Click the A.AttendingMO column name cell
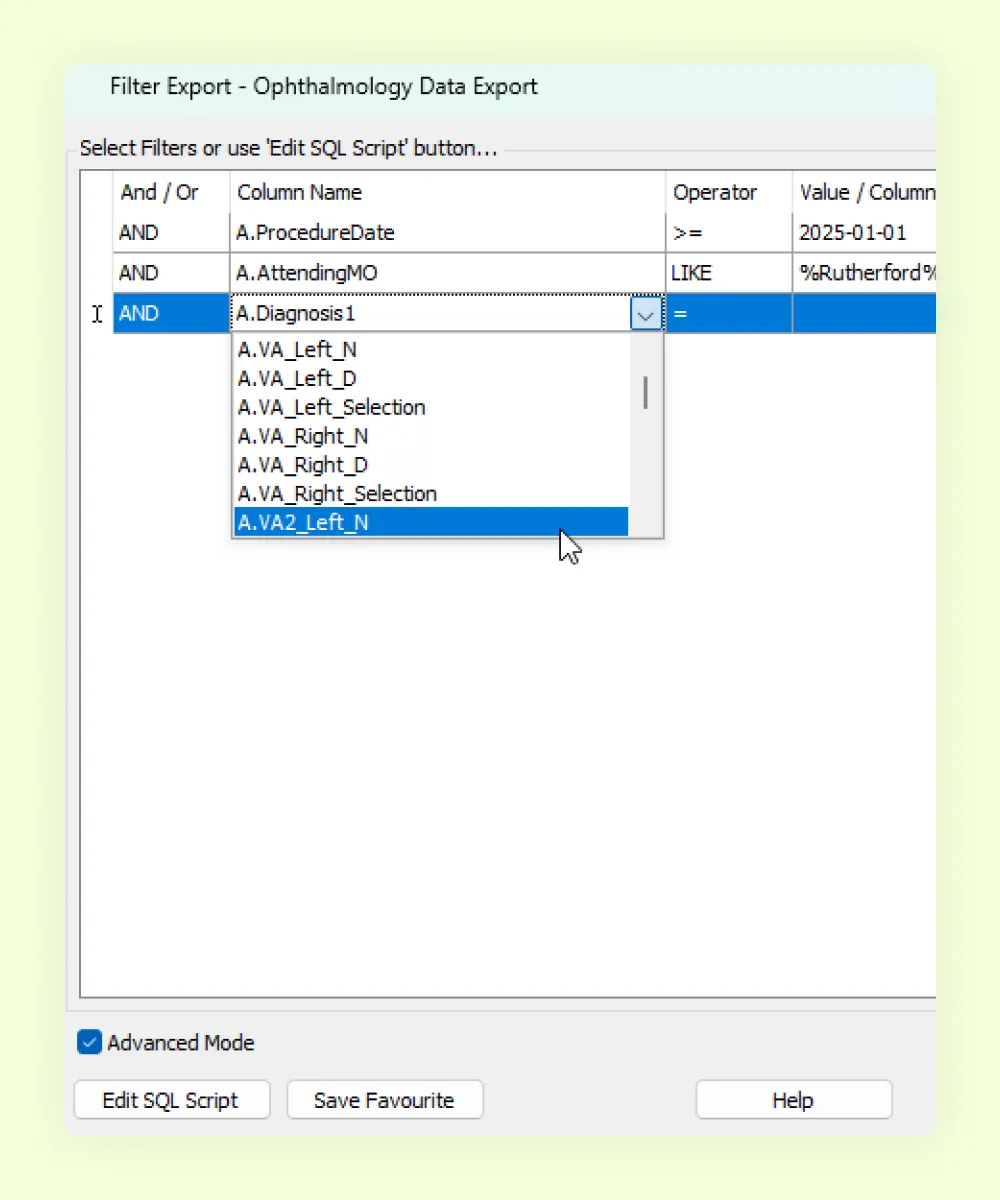The image size is (1000, 1200). tap(448, 273)
